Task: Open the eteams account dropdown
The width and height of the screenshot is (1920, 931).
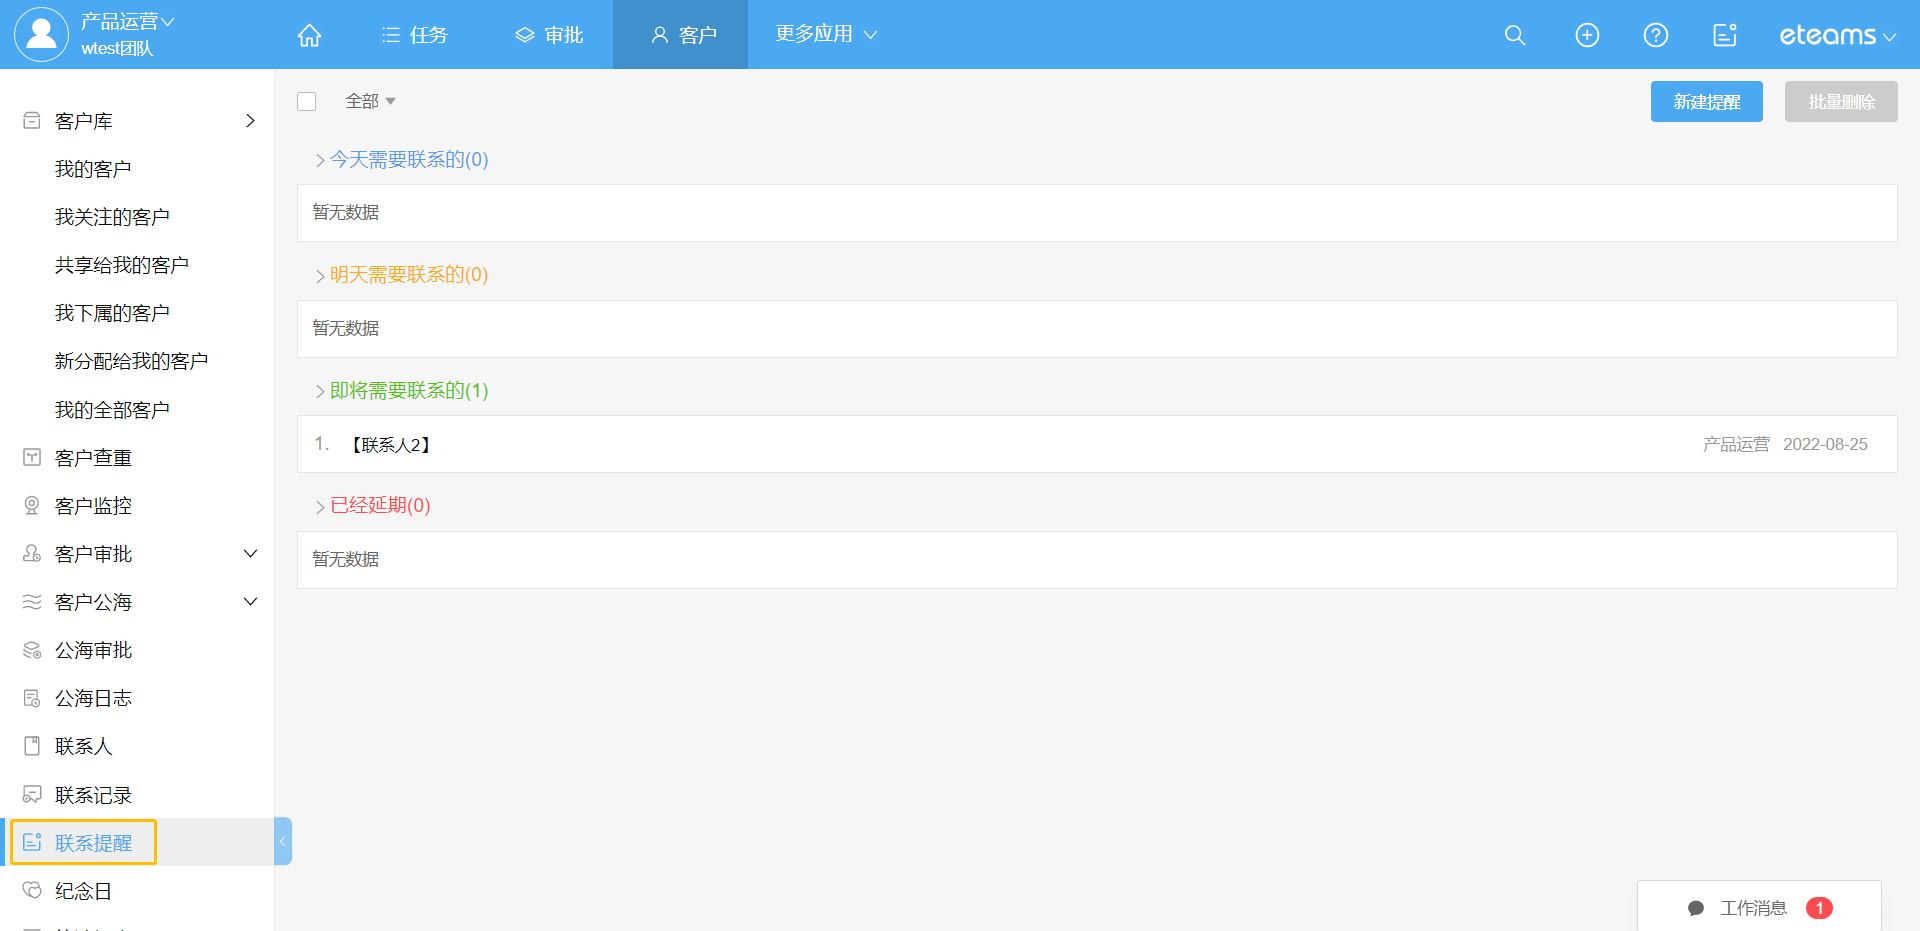Action: 1836,35
